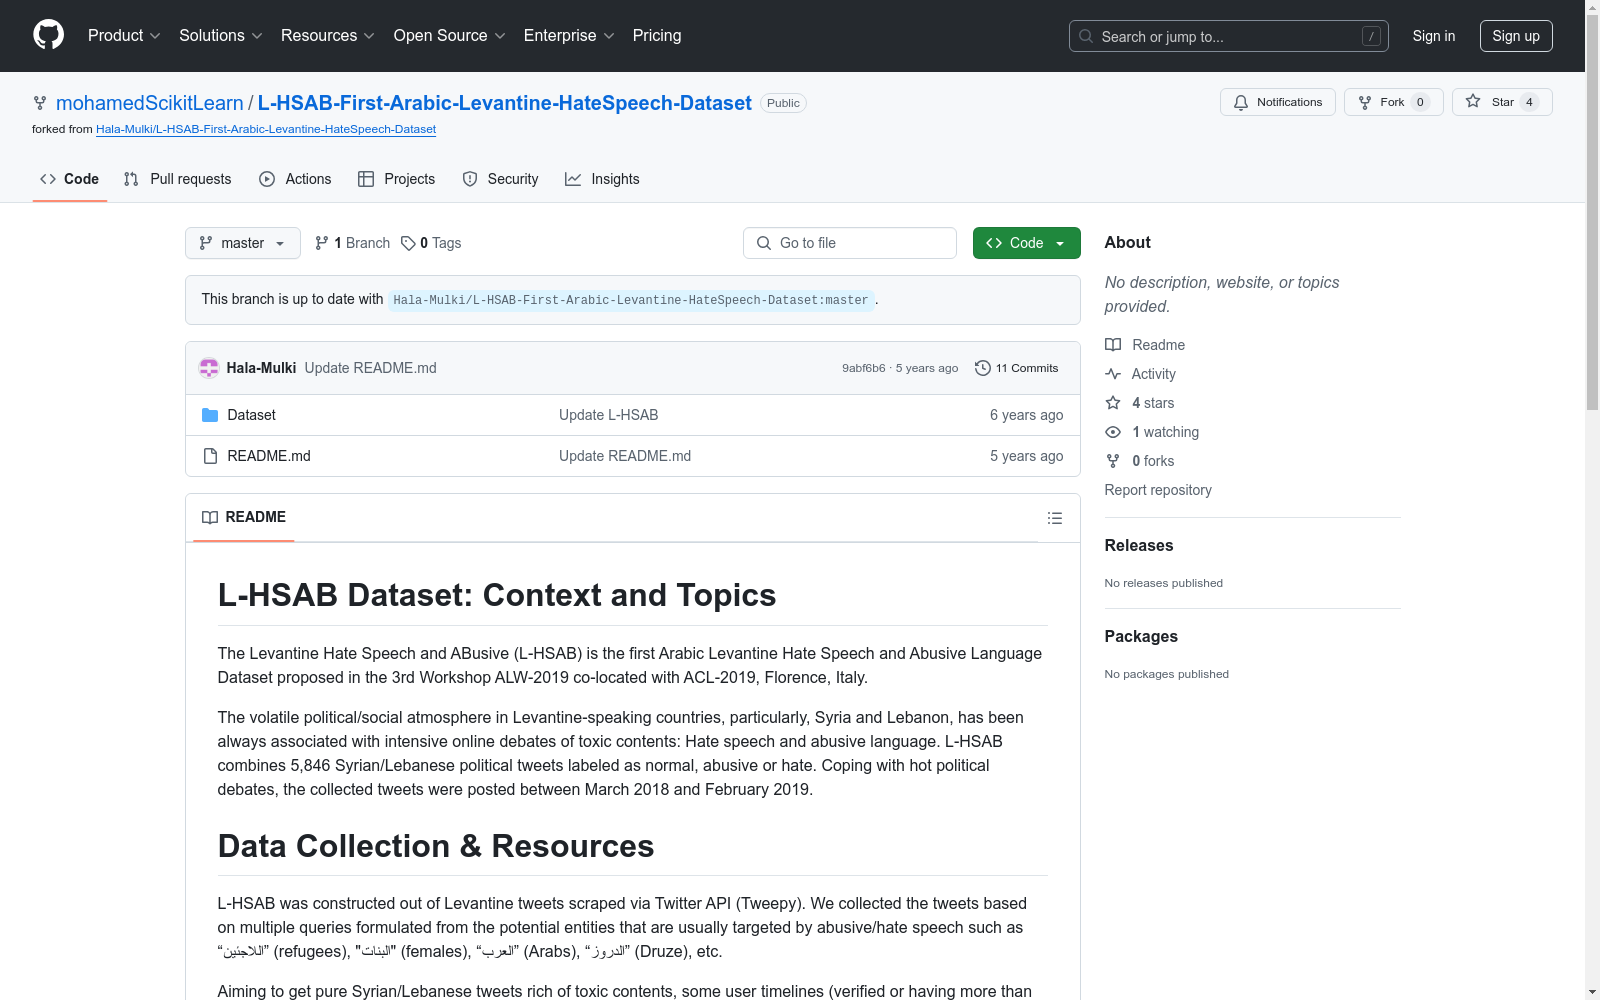Image resolution: width=1600 pixels, height=1000 pixels.
Task: Focus the Search or jump to field
Action: coord(1229,36)
